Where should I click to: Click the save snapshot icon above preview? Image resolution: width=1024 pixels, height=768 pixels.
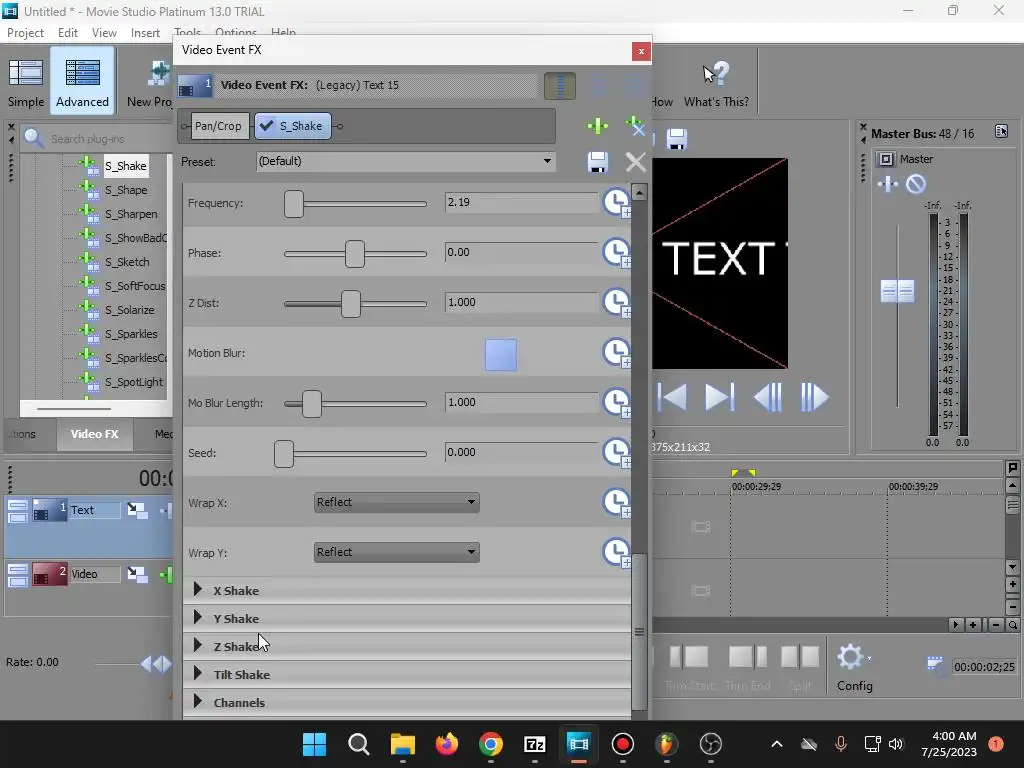click(677, 139)
